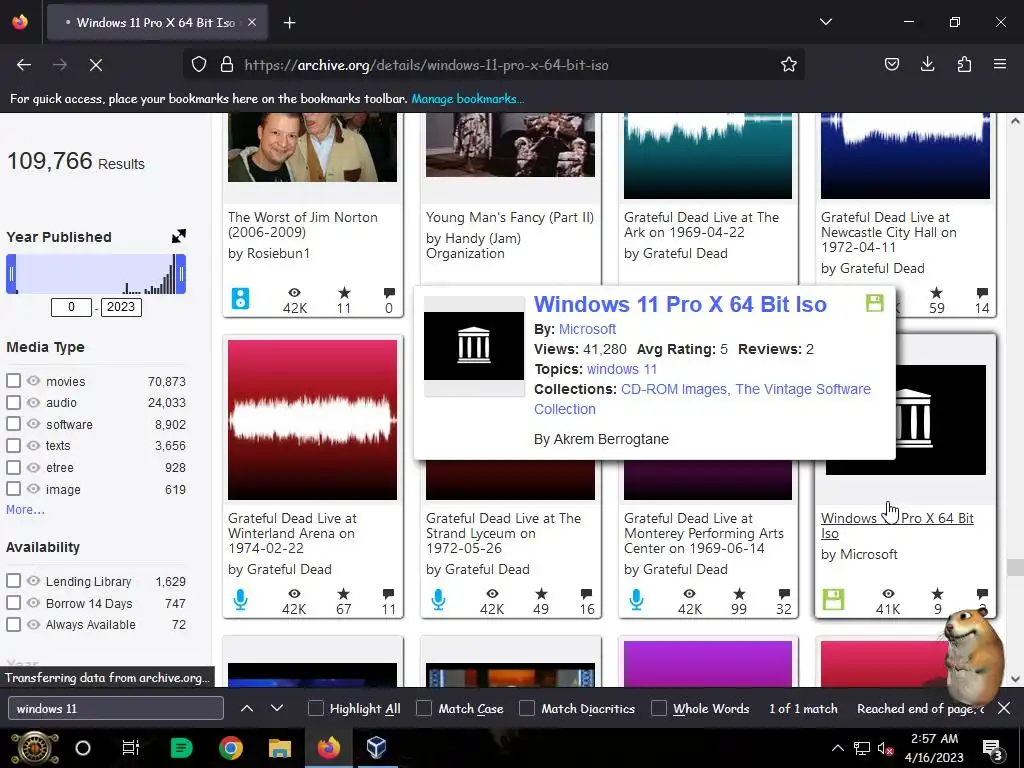Screen dimensions: 1024x768
Task: Click the tracking protection shield icon
Action: [x=199, y=65]
